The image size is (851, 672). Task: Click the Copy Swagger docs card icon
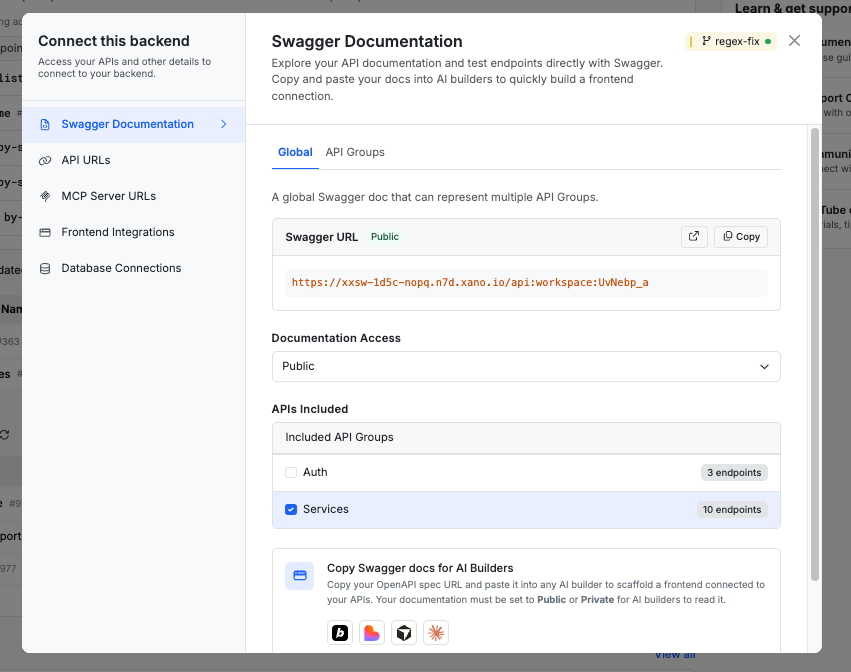coord(300,576)
